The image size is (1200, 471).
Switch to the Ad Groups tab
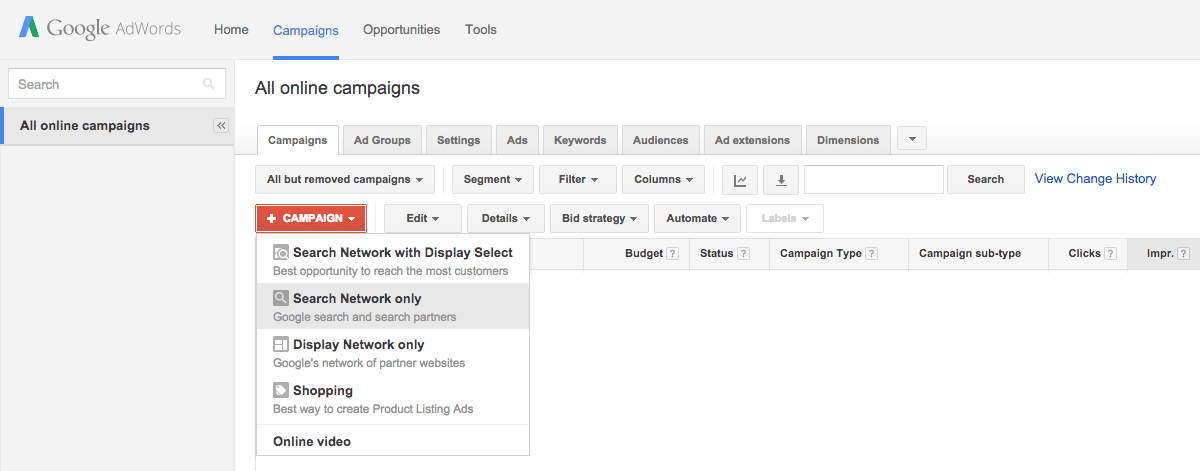[382, 140]
